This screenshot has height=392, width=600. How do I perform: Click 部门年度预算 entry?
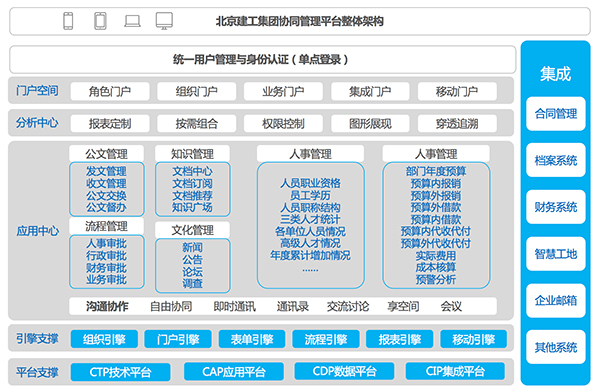pos(436,171)
